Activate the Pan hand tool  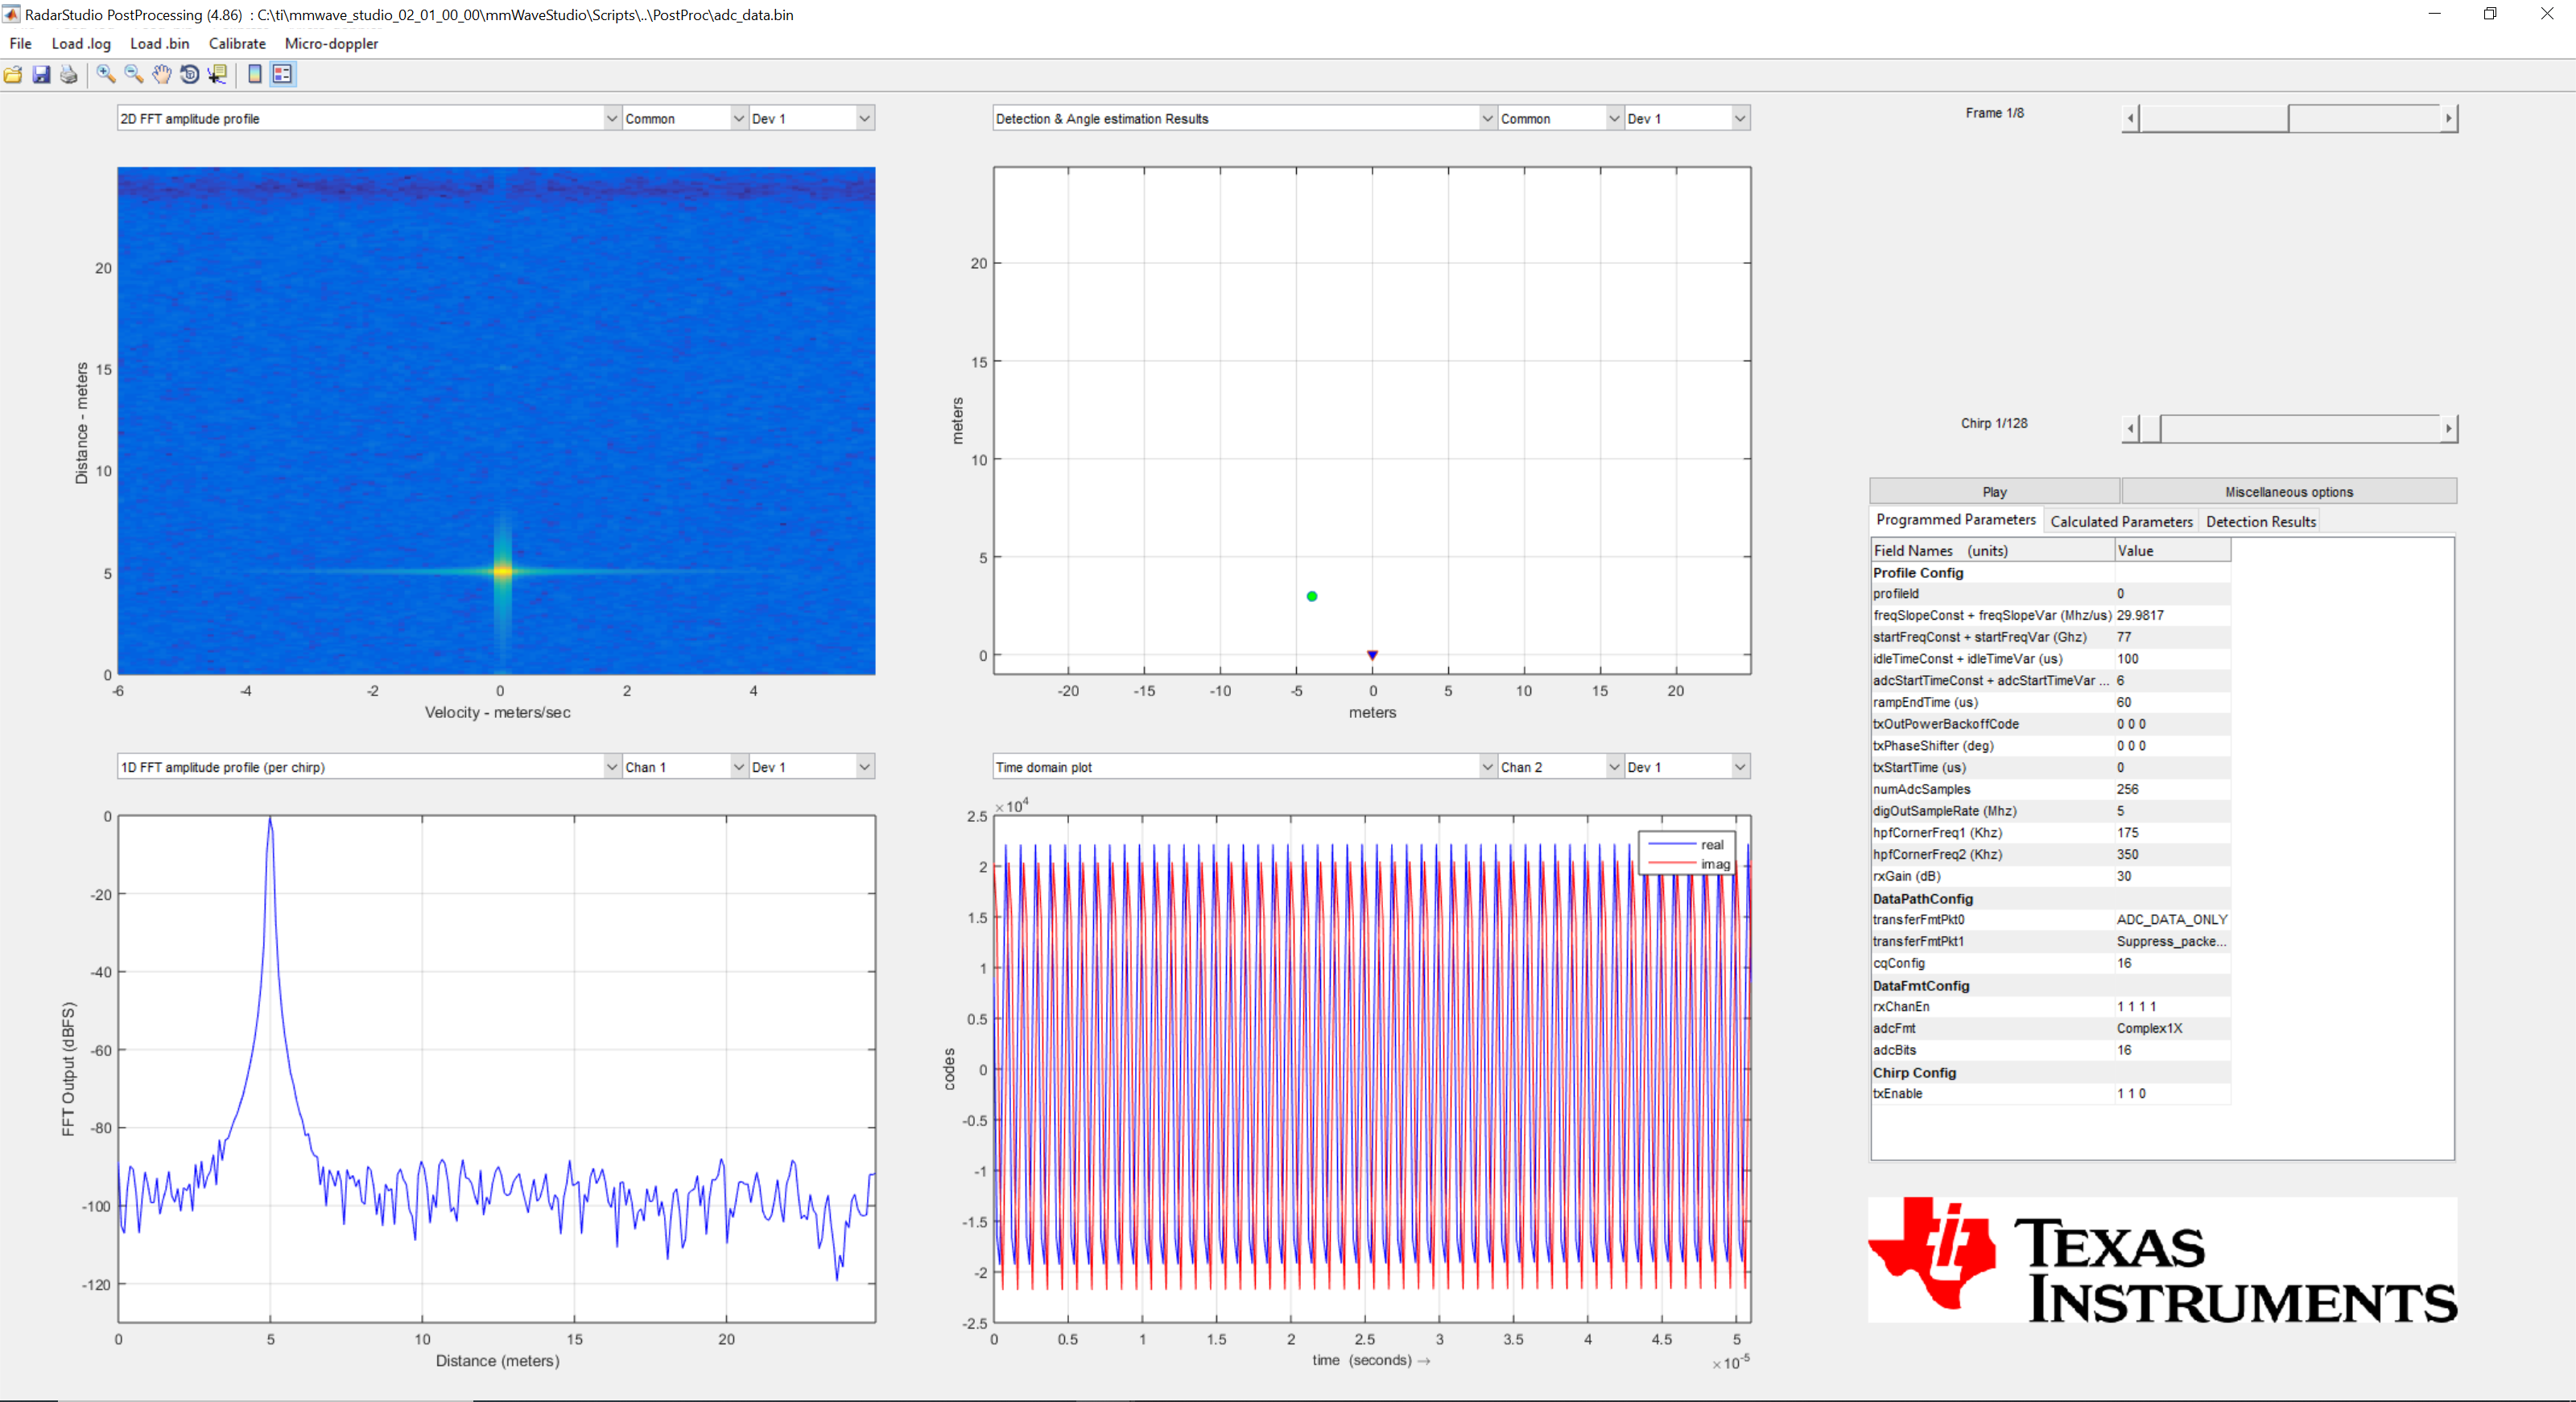(161, 75)
